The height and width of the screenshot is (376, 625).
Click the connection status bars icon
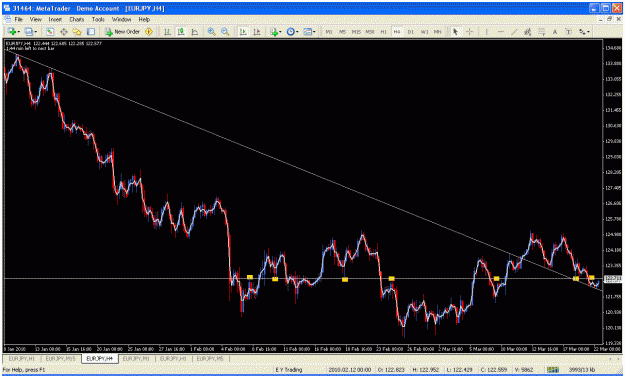[552, 370]
